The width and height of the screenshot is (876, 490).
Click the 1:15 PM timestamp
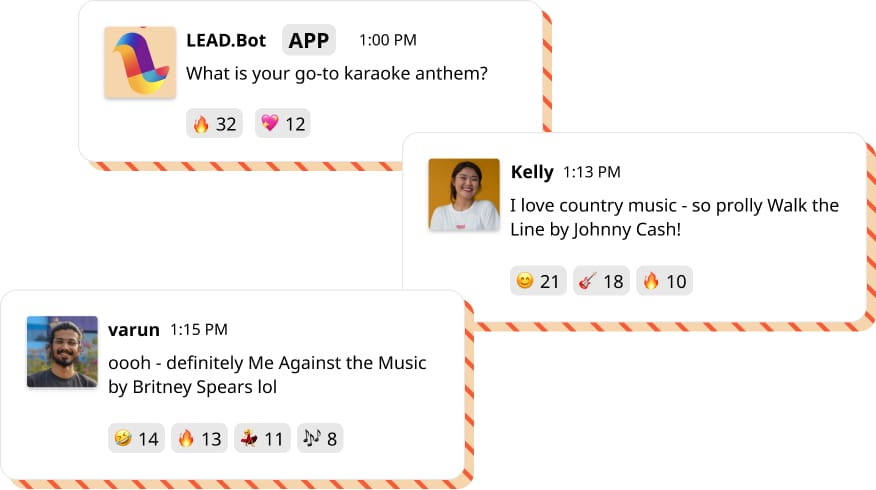(199, 329)
